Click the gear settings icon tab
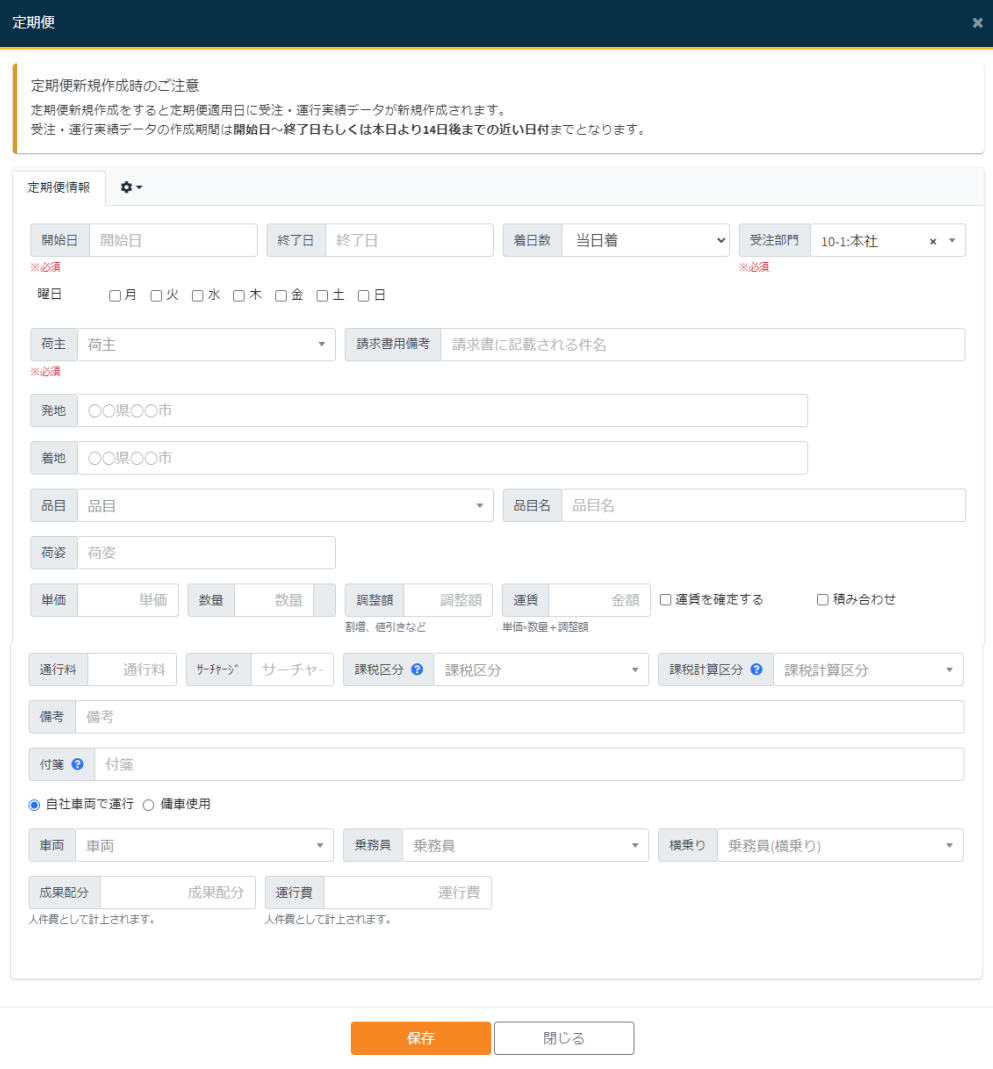993x1069 pixels. (x=131, y=187)
